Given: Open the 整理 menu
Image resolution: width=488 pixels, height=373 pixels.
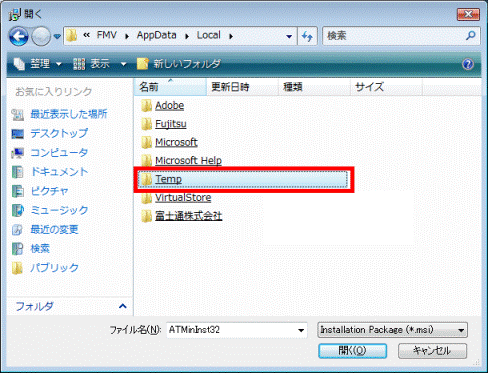Looking at the screenshot, I should click(x=38, y=63).
